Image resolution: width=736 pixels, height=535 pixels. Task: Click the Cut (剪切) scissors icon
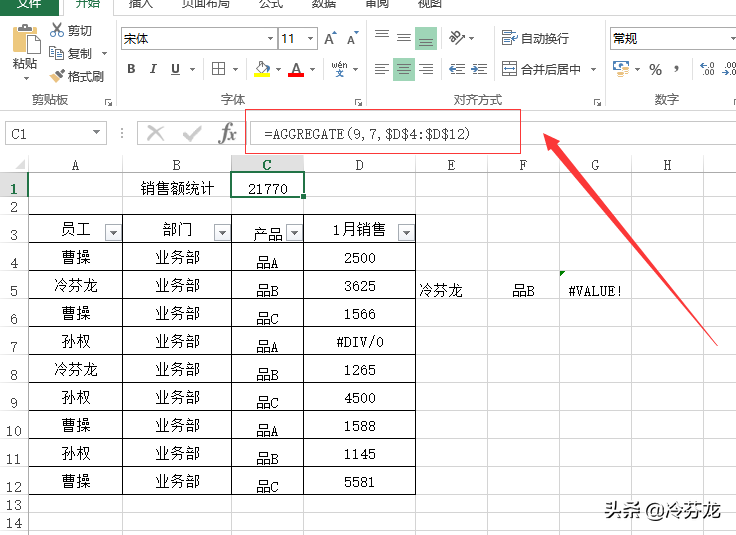(57, 30)
